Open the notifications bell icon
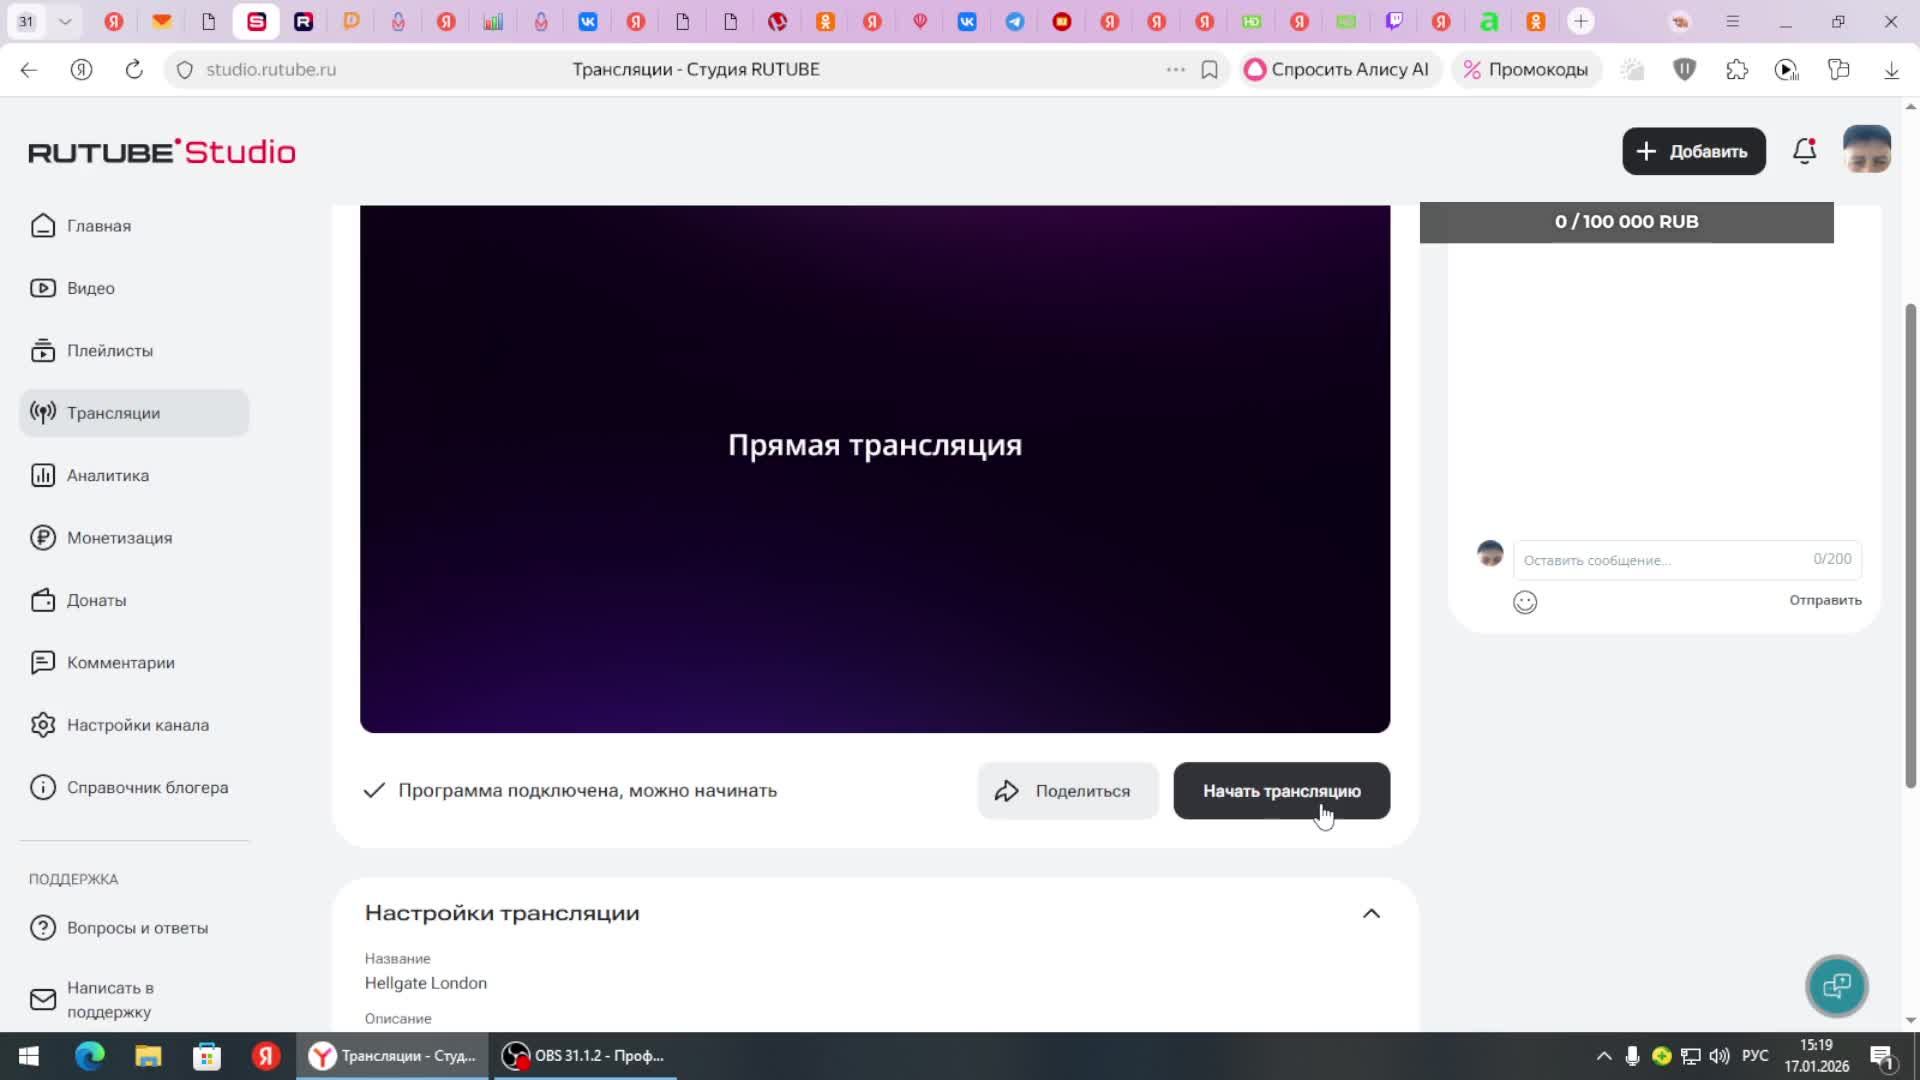 [1804, 151]
